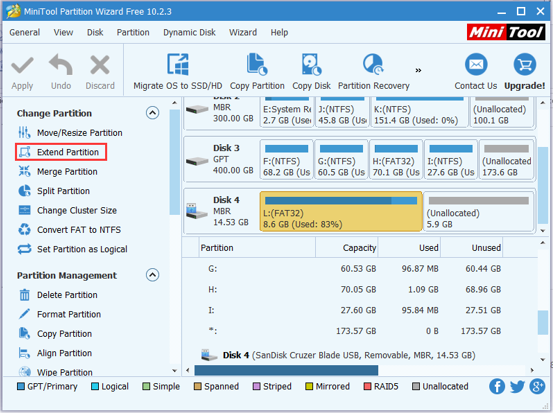
Task: Click the Apply checkmark icon
Action: (x=22, y=66)
